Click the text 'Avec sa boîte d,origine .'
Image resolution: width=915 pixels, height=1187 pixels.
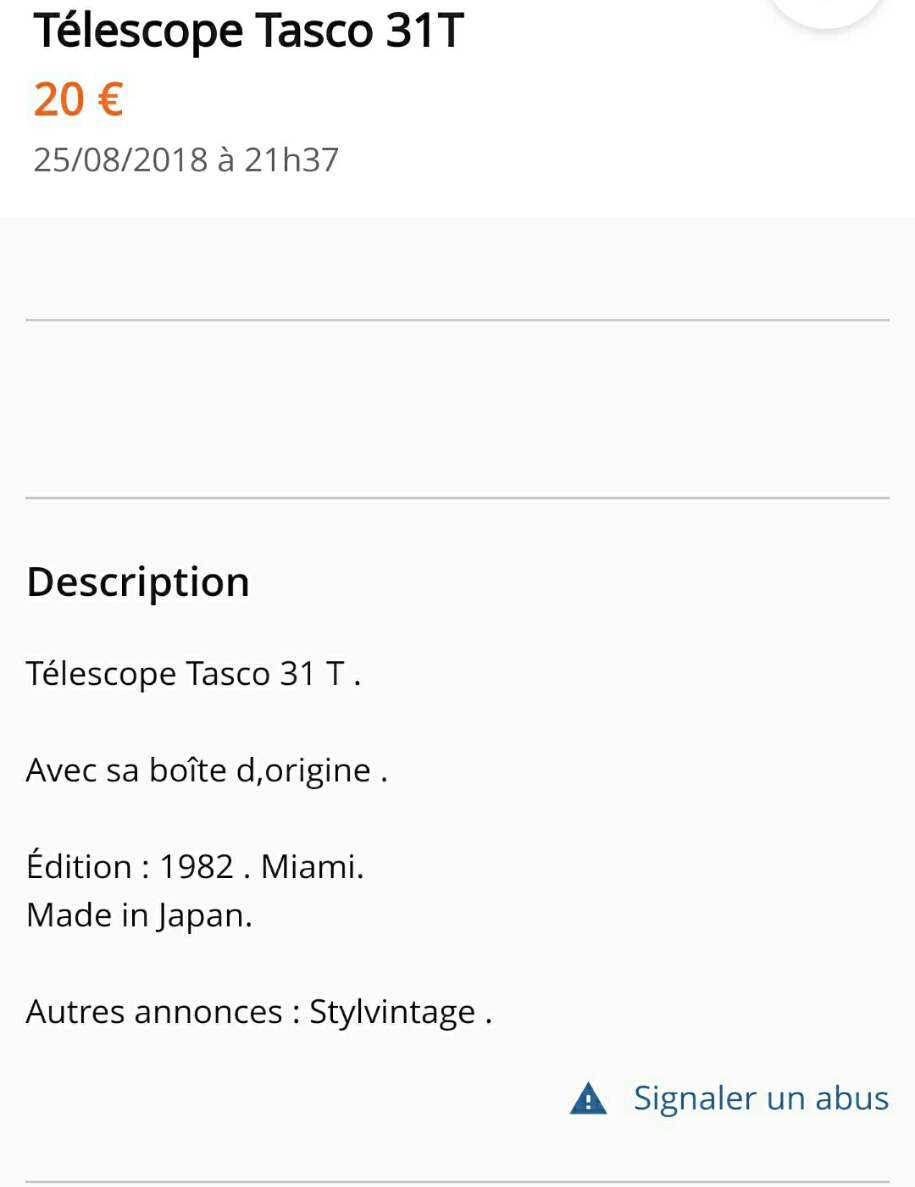[x=206, y=771]
